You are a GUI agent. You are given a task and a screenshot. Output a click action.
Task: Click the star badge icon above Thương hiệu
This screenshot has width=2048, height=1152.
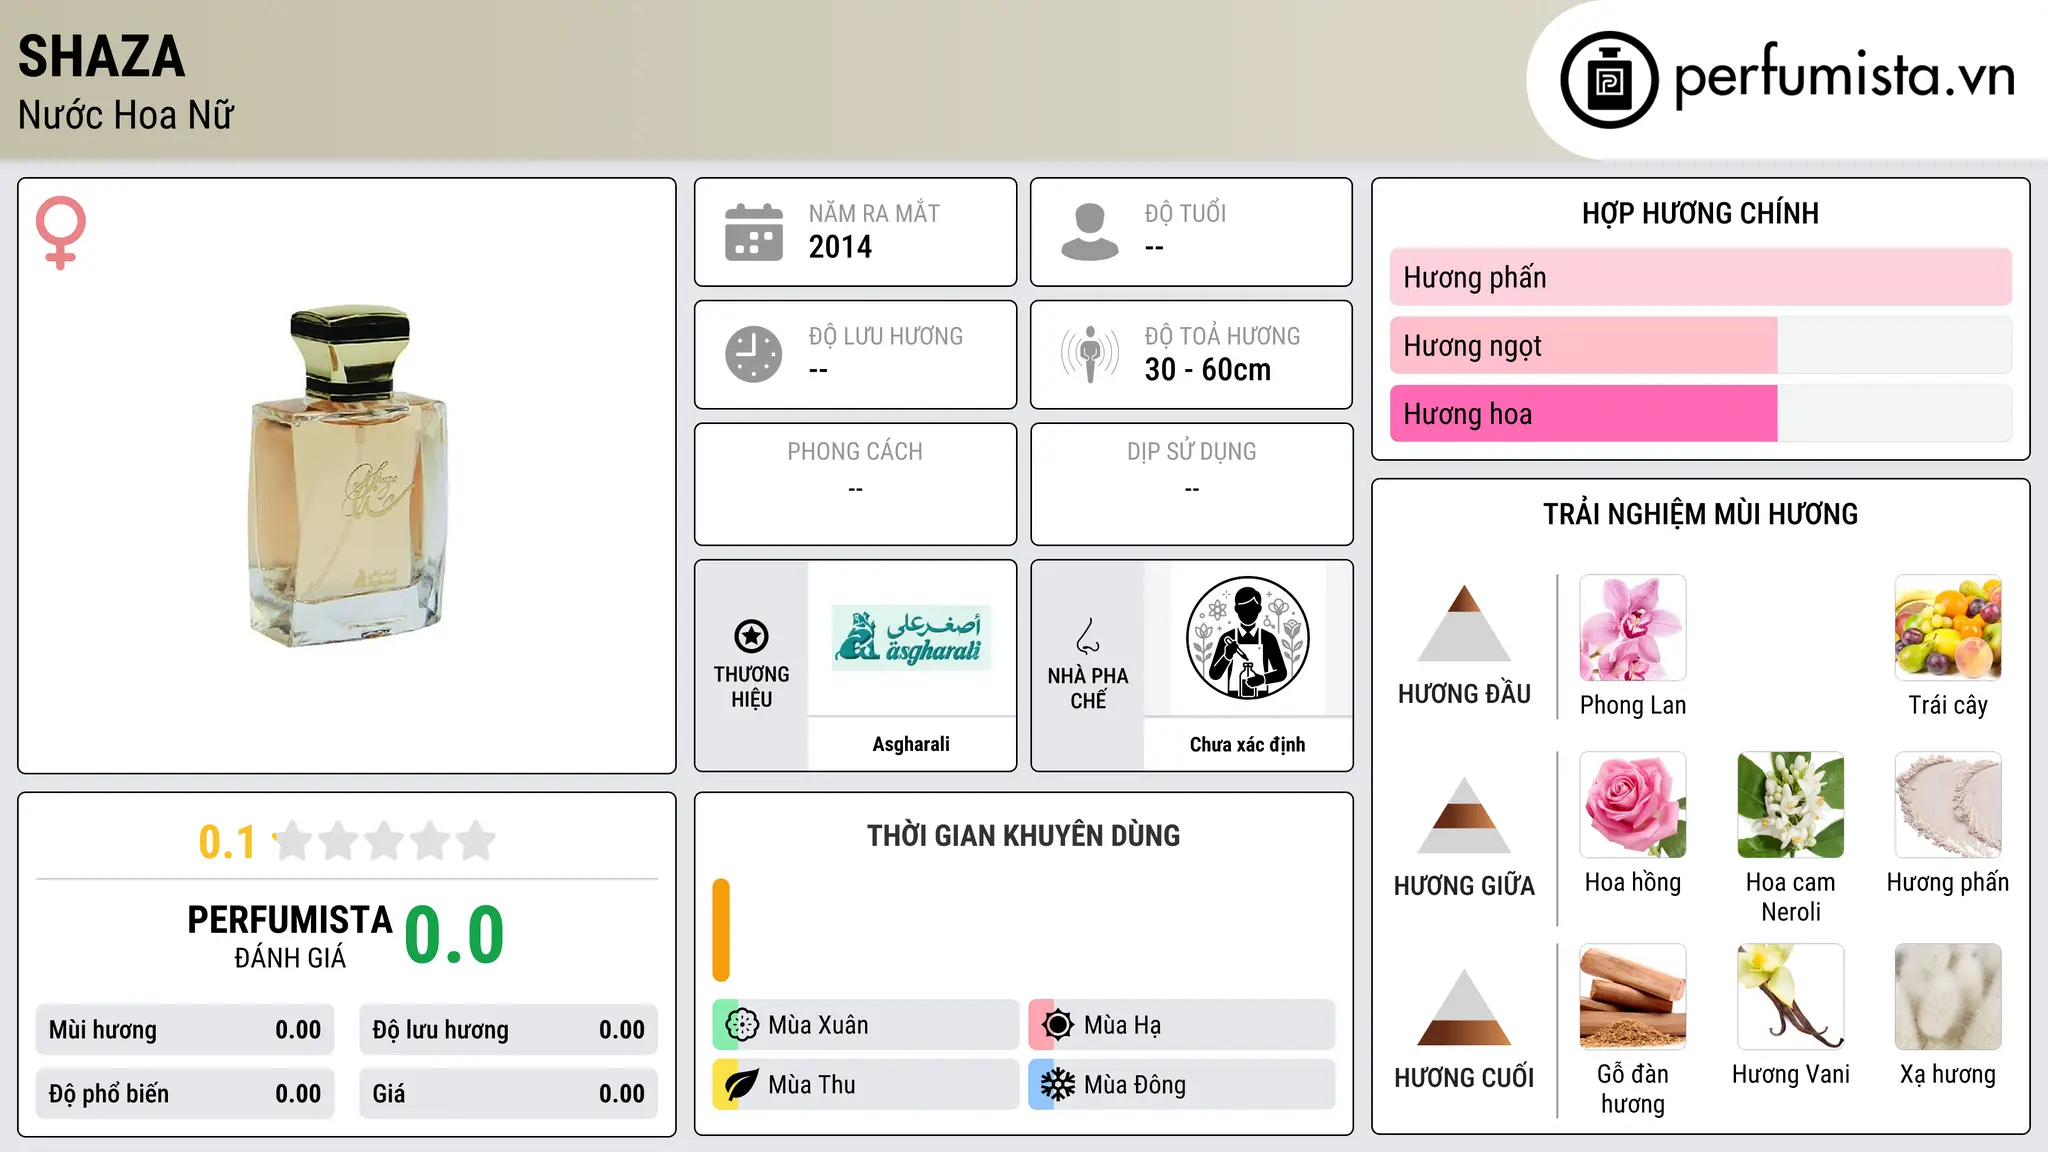click(x=751, y=636)
